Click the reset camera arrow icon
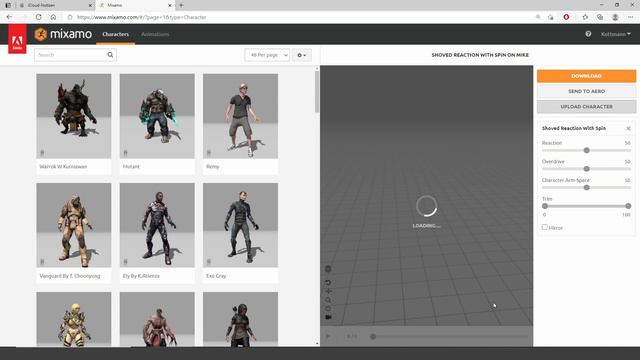This screenshot has width=640, height=360. click(328, 282)
